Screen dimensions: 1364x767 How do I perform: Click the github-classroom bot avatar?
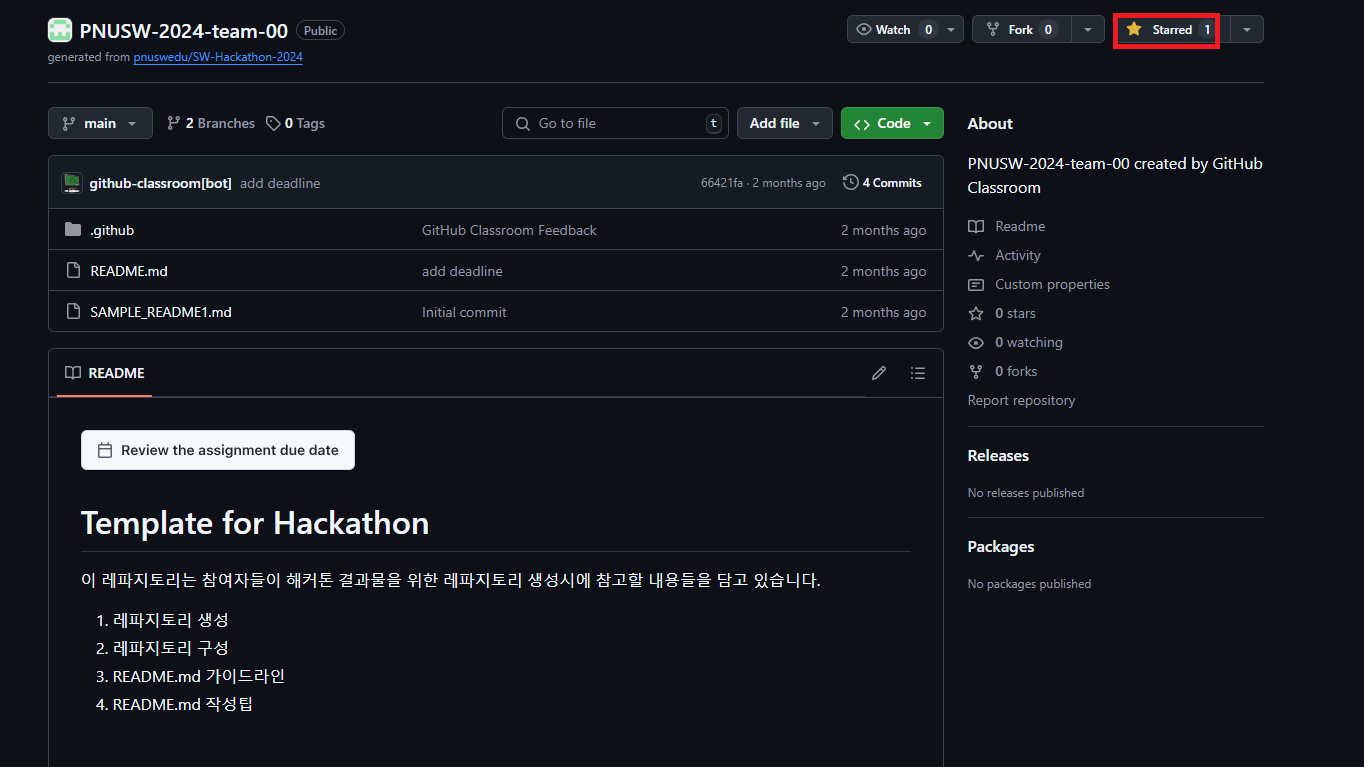coord(71,183)
